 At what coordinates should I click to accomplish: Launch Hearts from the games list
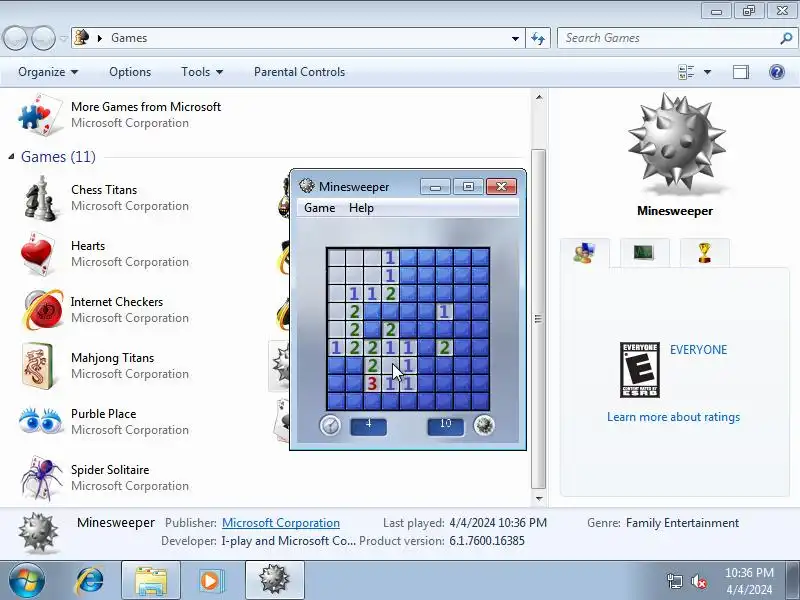[x=37, y=254]
